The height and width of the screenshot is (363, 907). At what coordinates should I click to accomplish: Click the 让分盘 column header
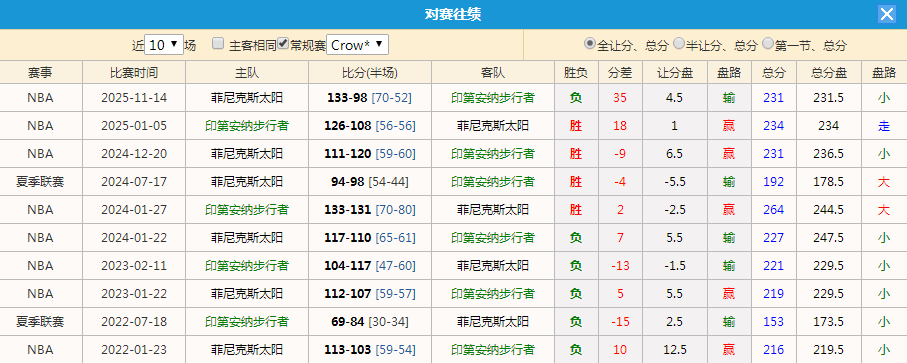point(675,73)
